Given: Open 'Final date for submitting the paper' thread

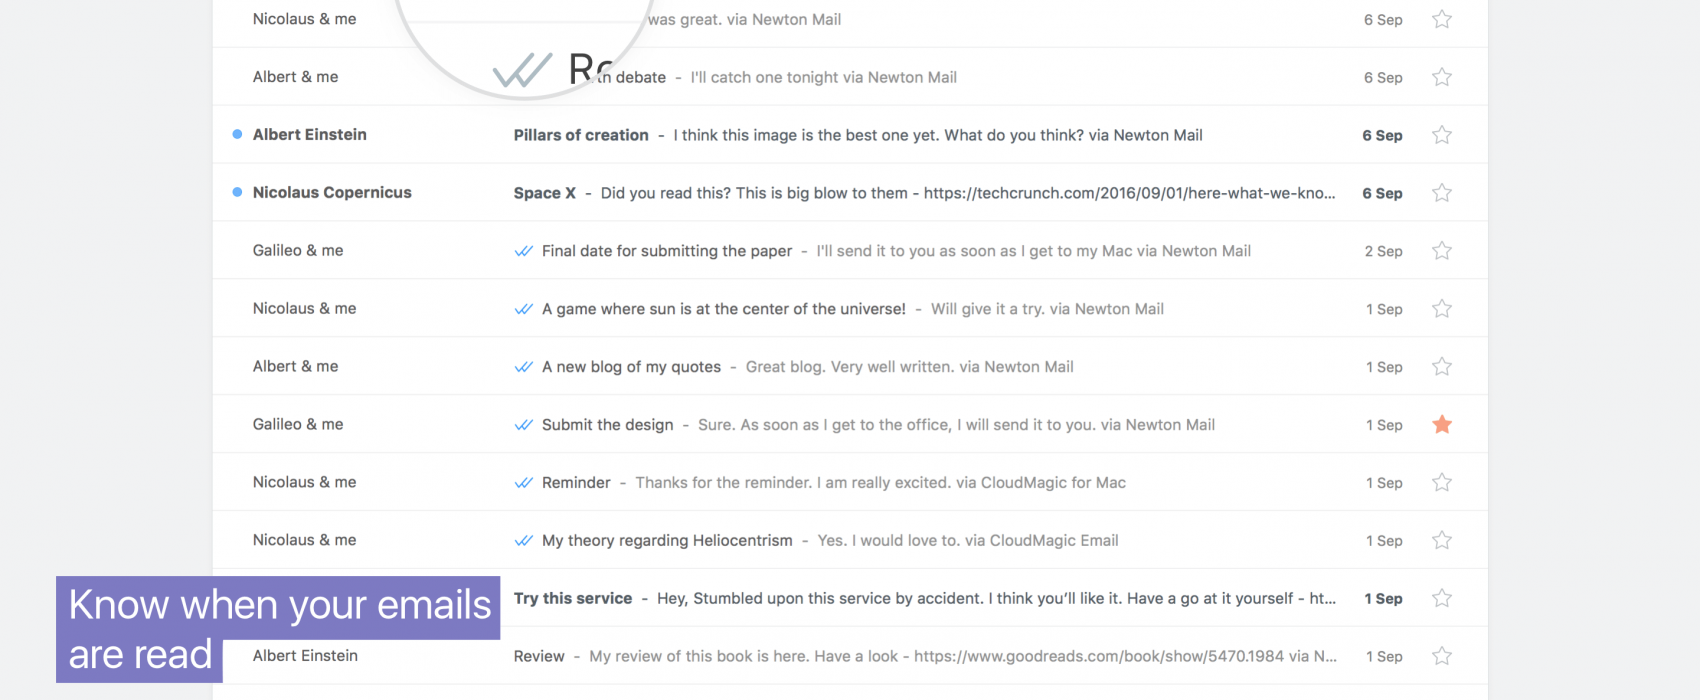Looking at the screenshot, I should tap(667, 251).
